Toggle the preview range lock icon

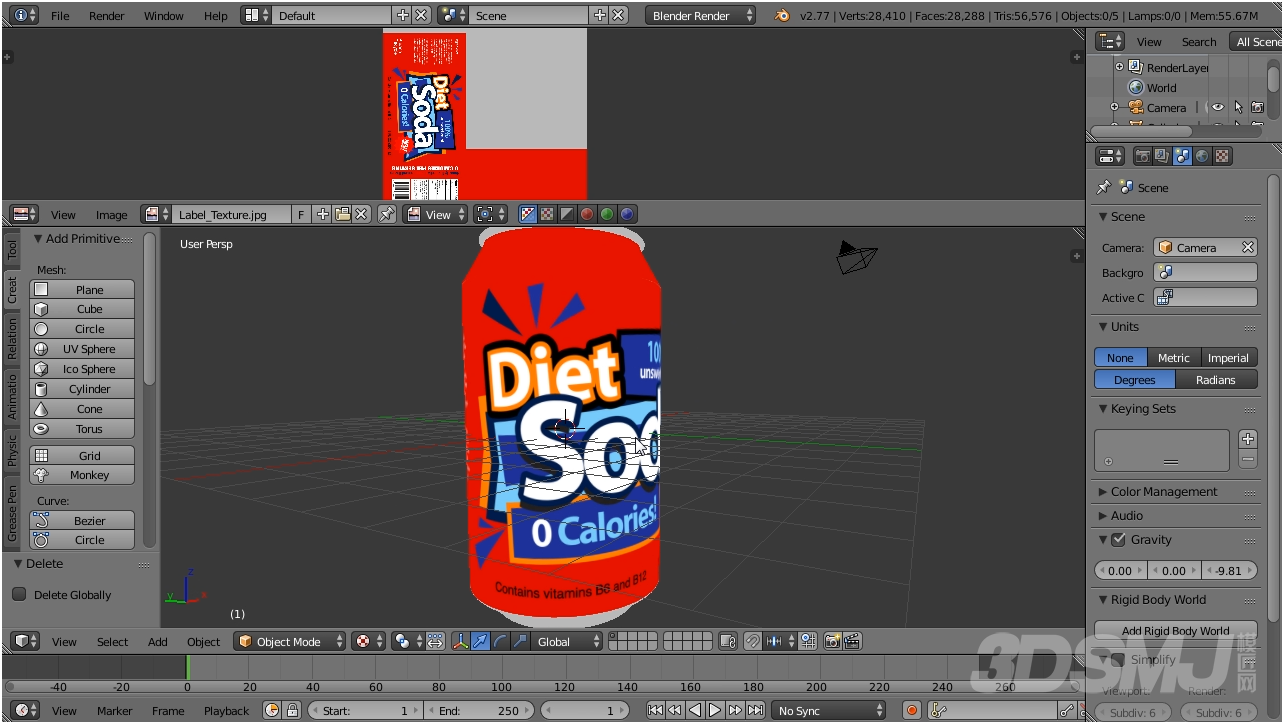tap(292, 710)
